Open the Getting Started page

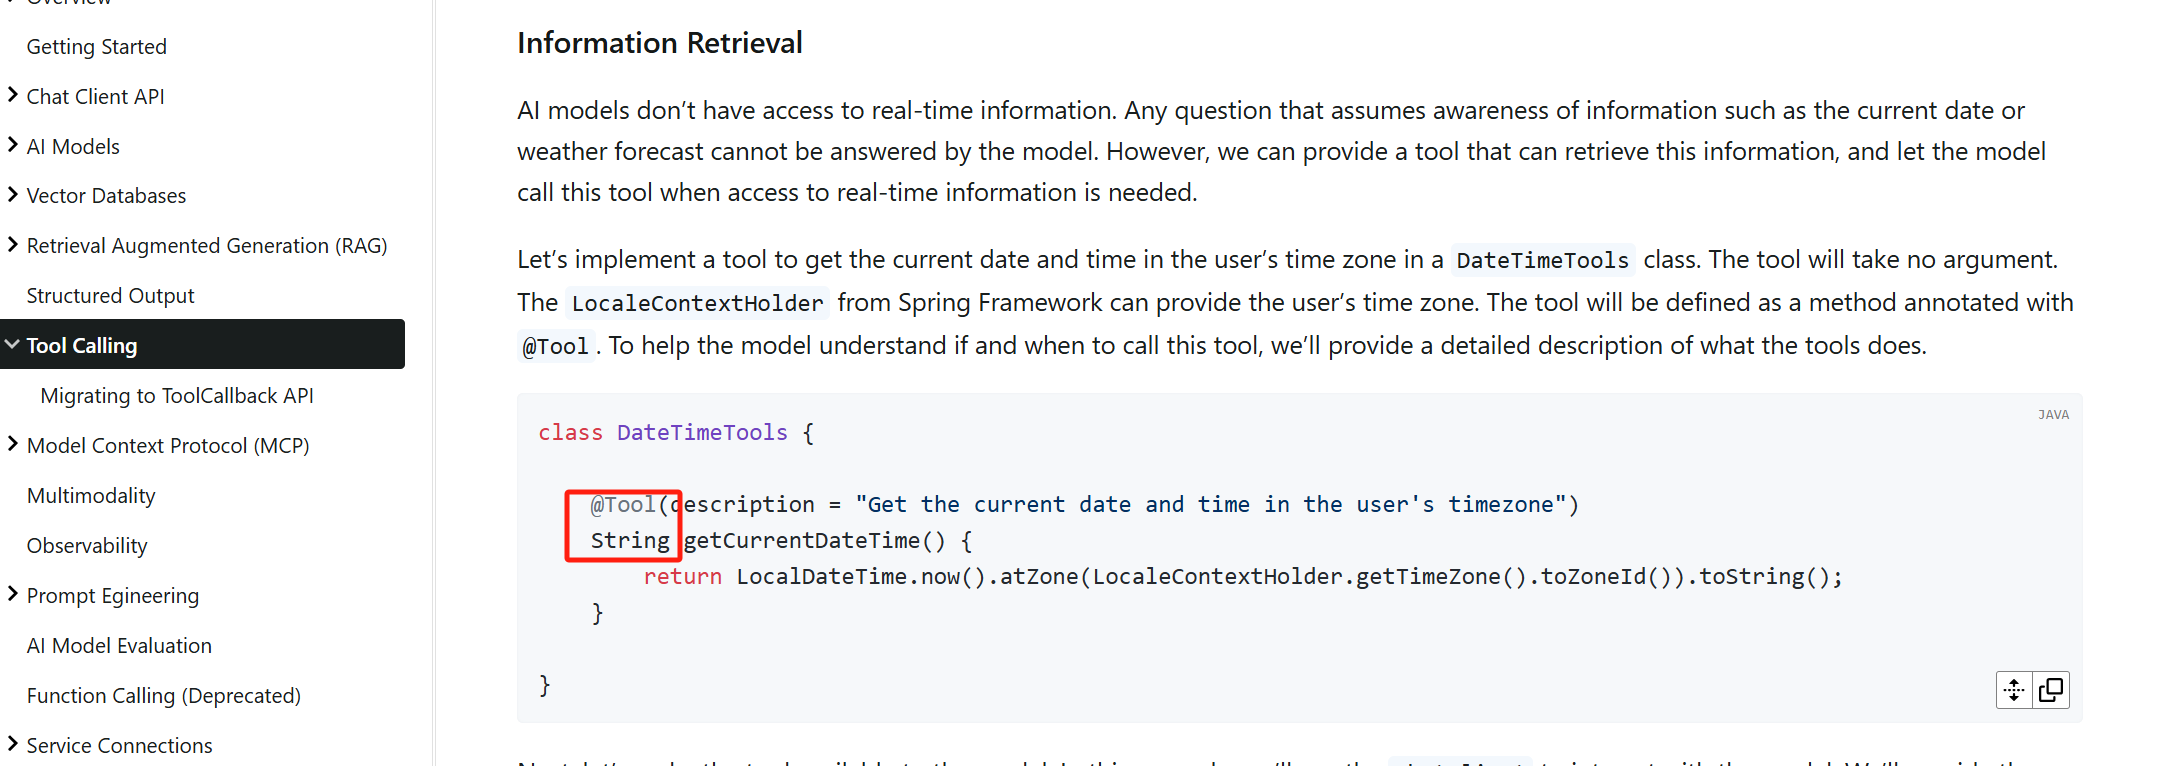click(x=97, y=47)
